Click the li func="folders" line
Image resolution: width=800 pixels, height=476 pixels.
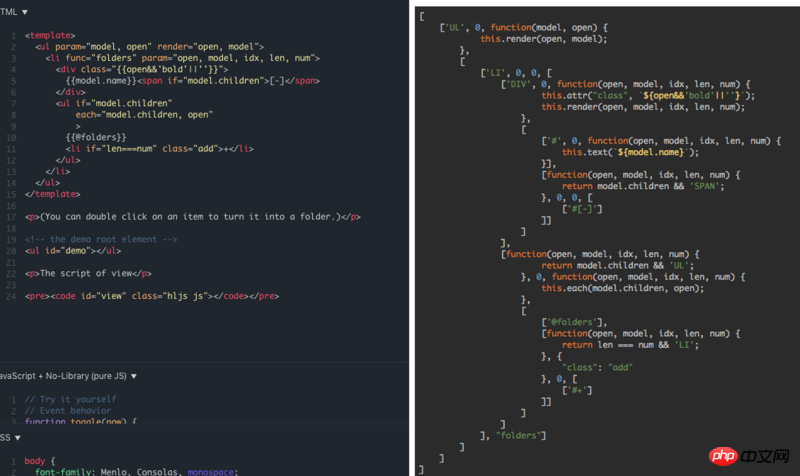[x=183, y=58]
